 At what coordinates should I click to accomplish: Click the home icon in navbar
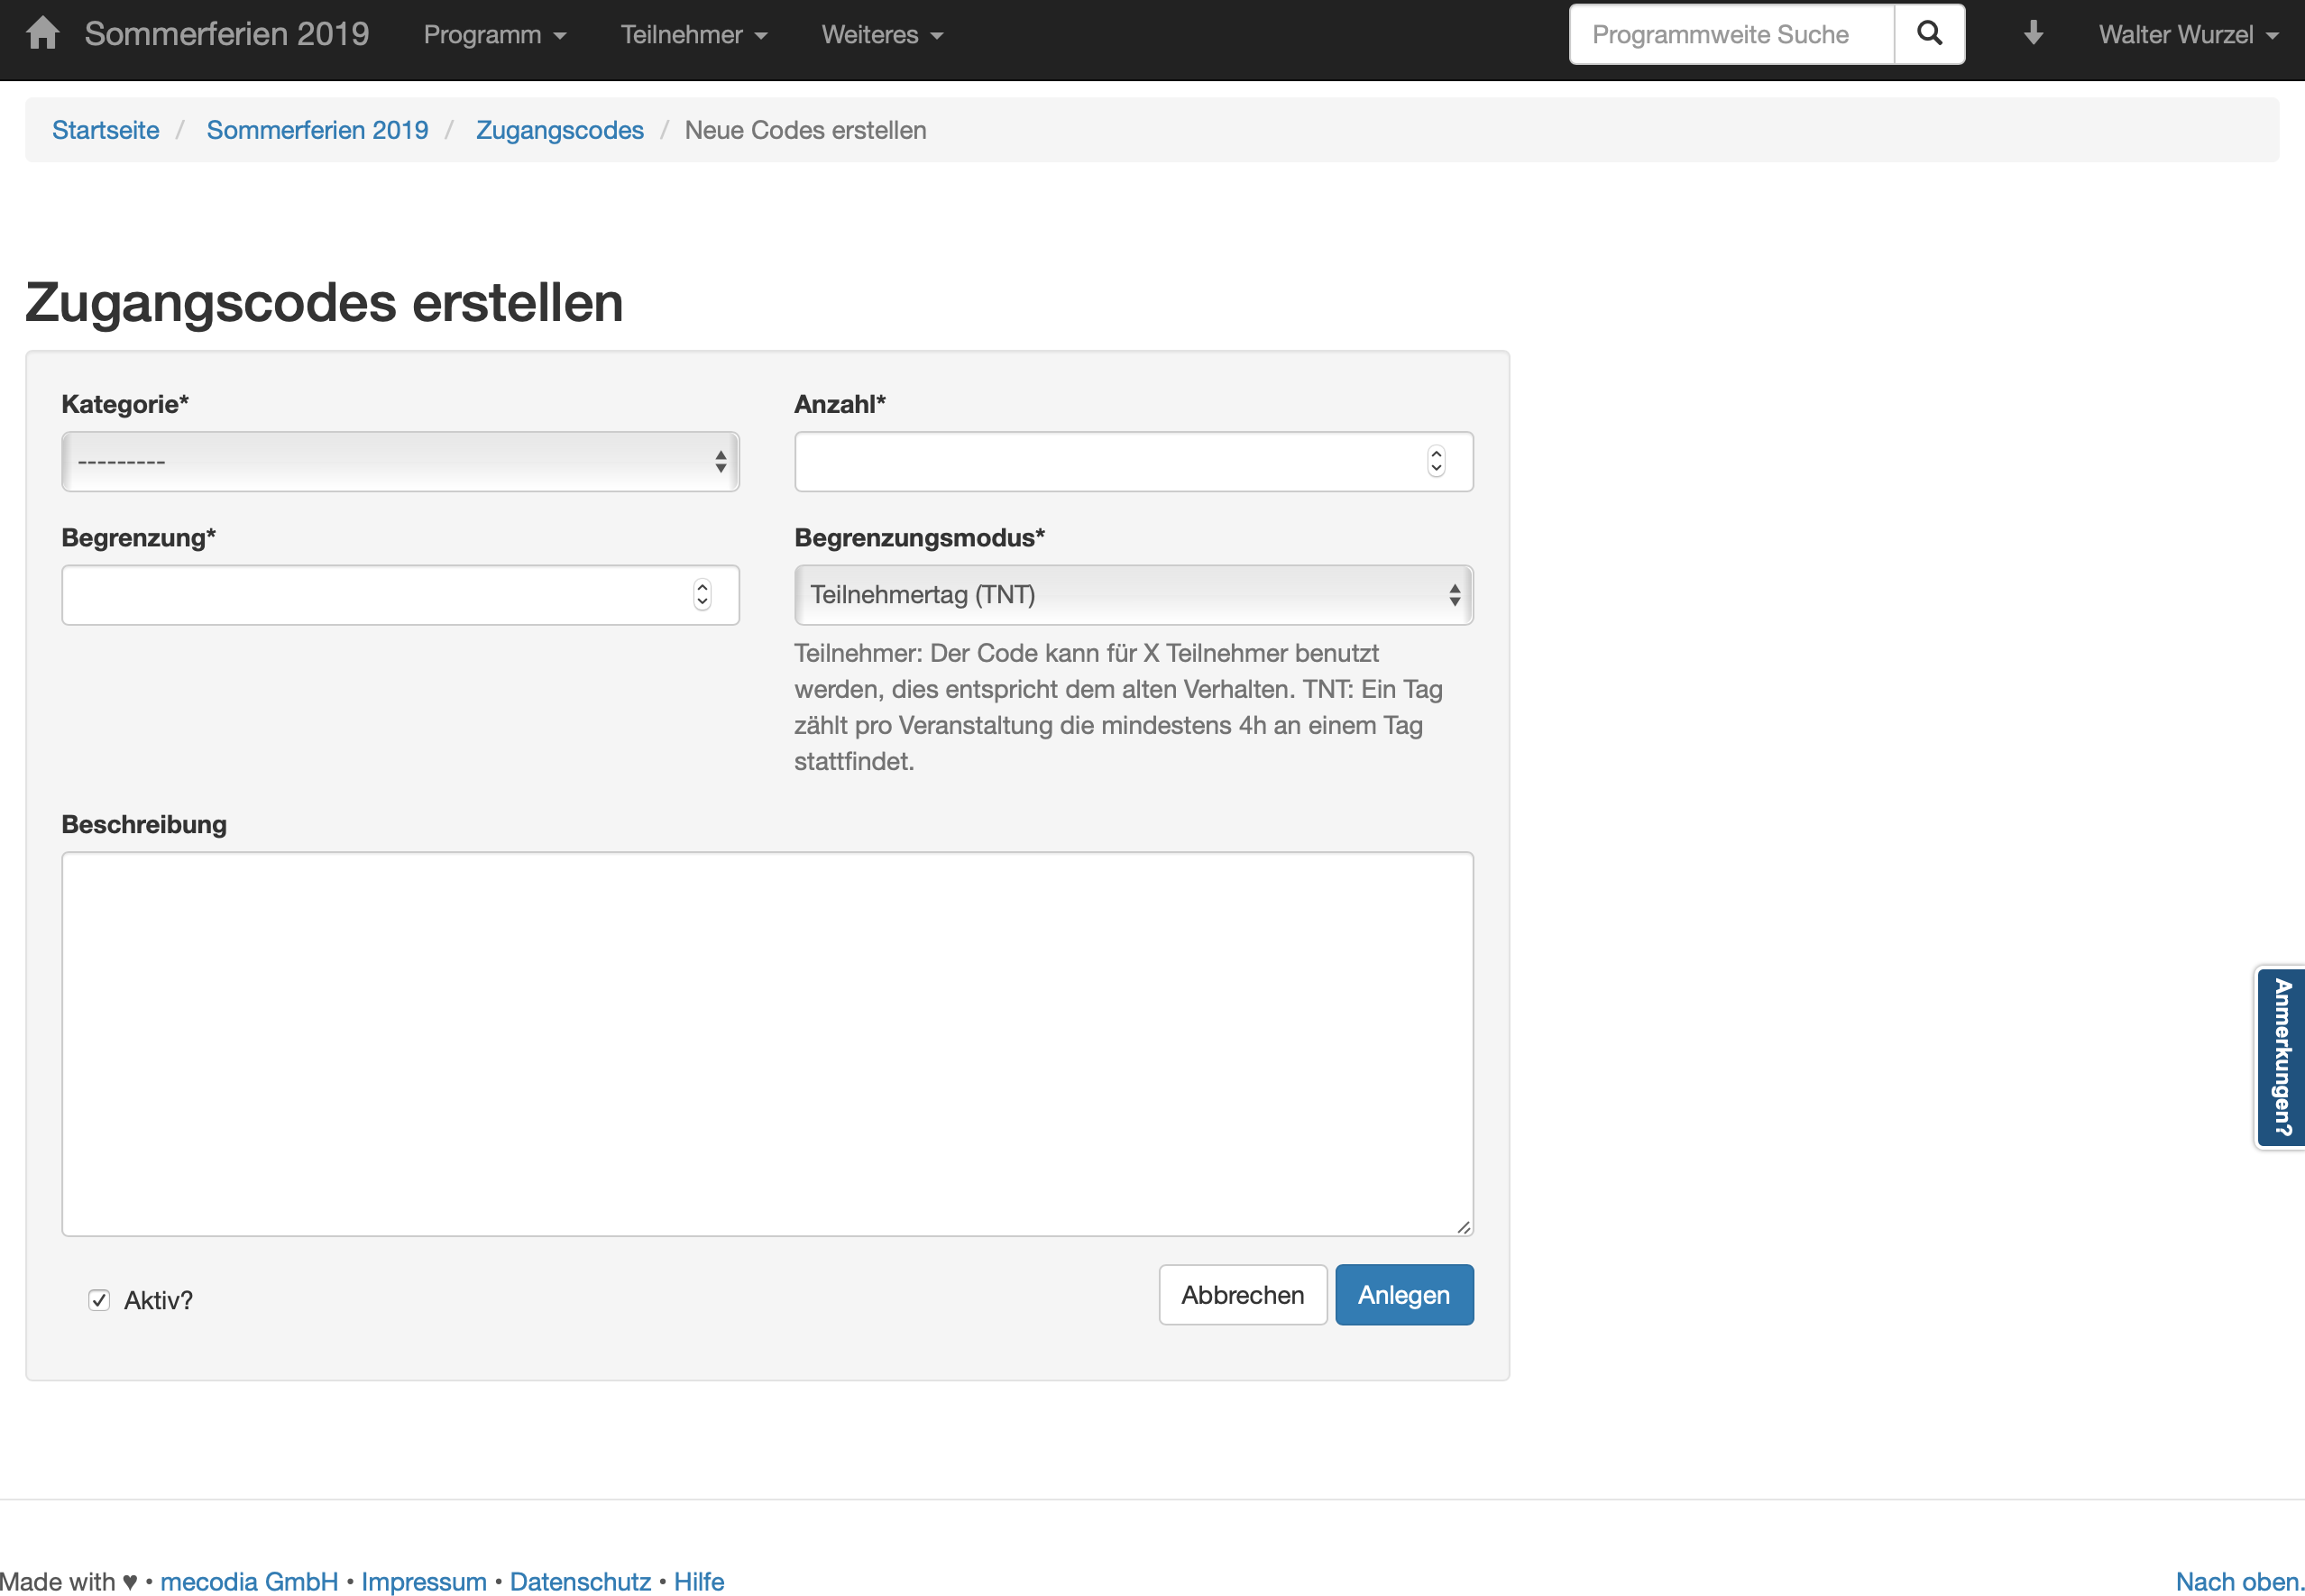pos(42,34)
